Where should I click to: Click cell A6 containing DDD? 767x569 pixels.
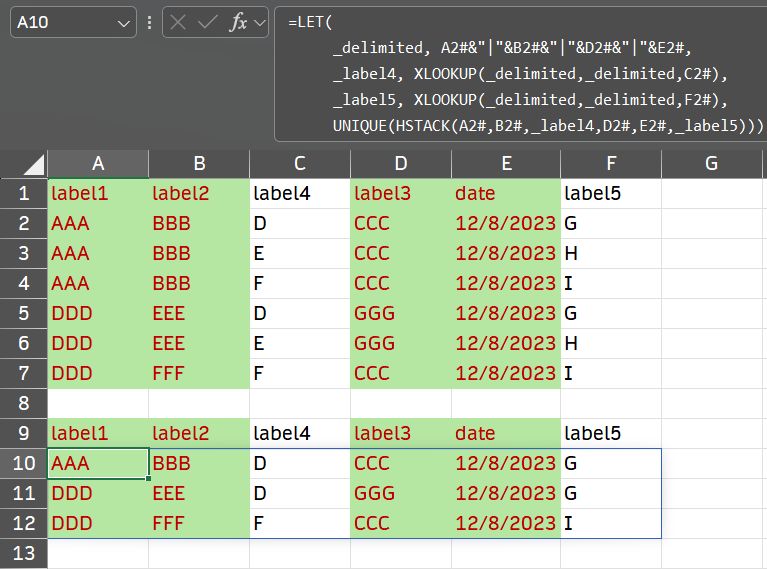(x=98, y=343)
